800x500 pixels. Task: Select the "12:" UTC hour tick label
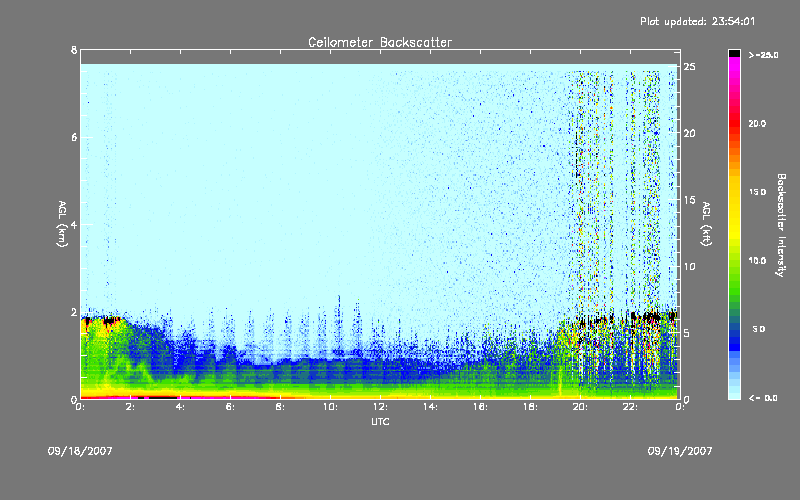pos(380,407)
